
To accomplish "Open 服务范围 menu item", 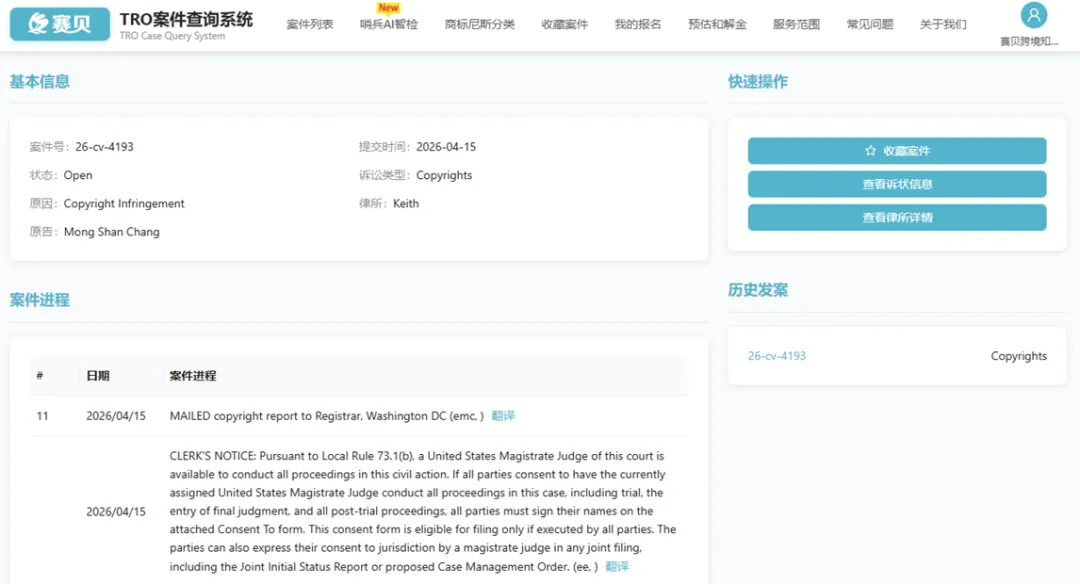I will [796, 24].
